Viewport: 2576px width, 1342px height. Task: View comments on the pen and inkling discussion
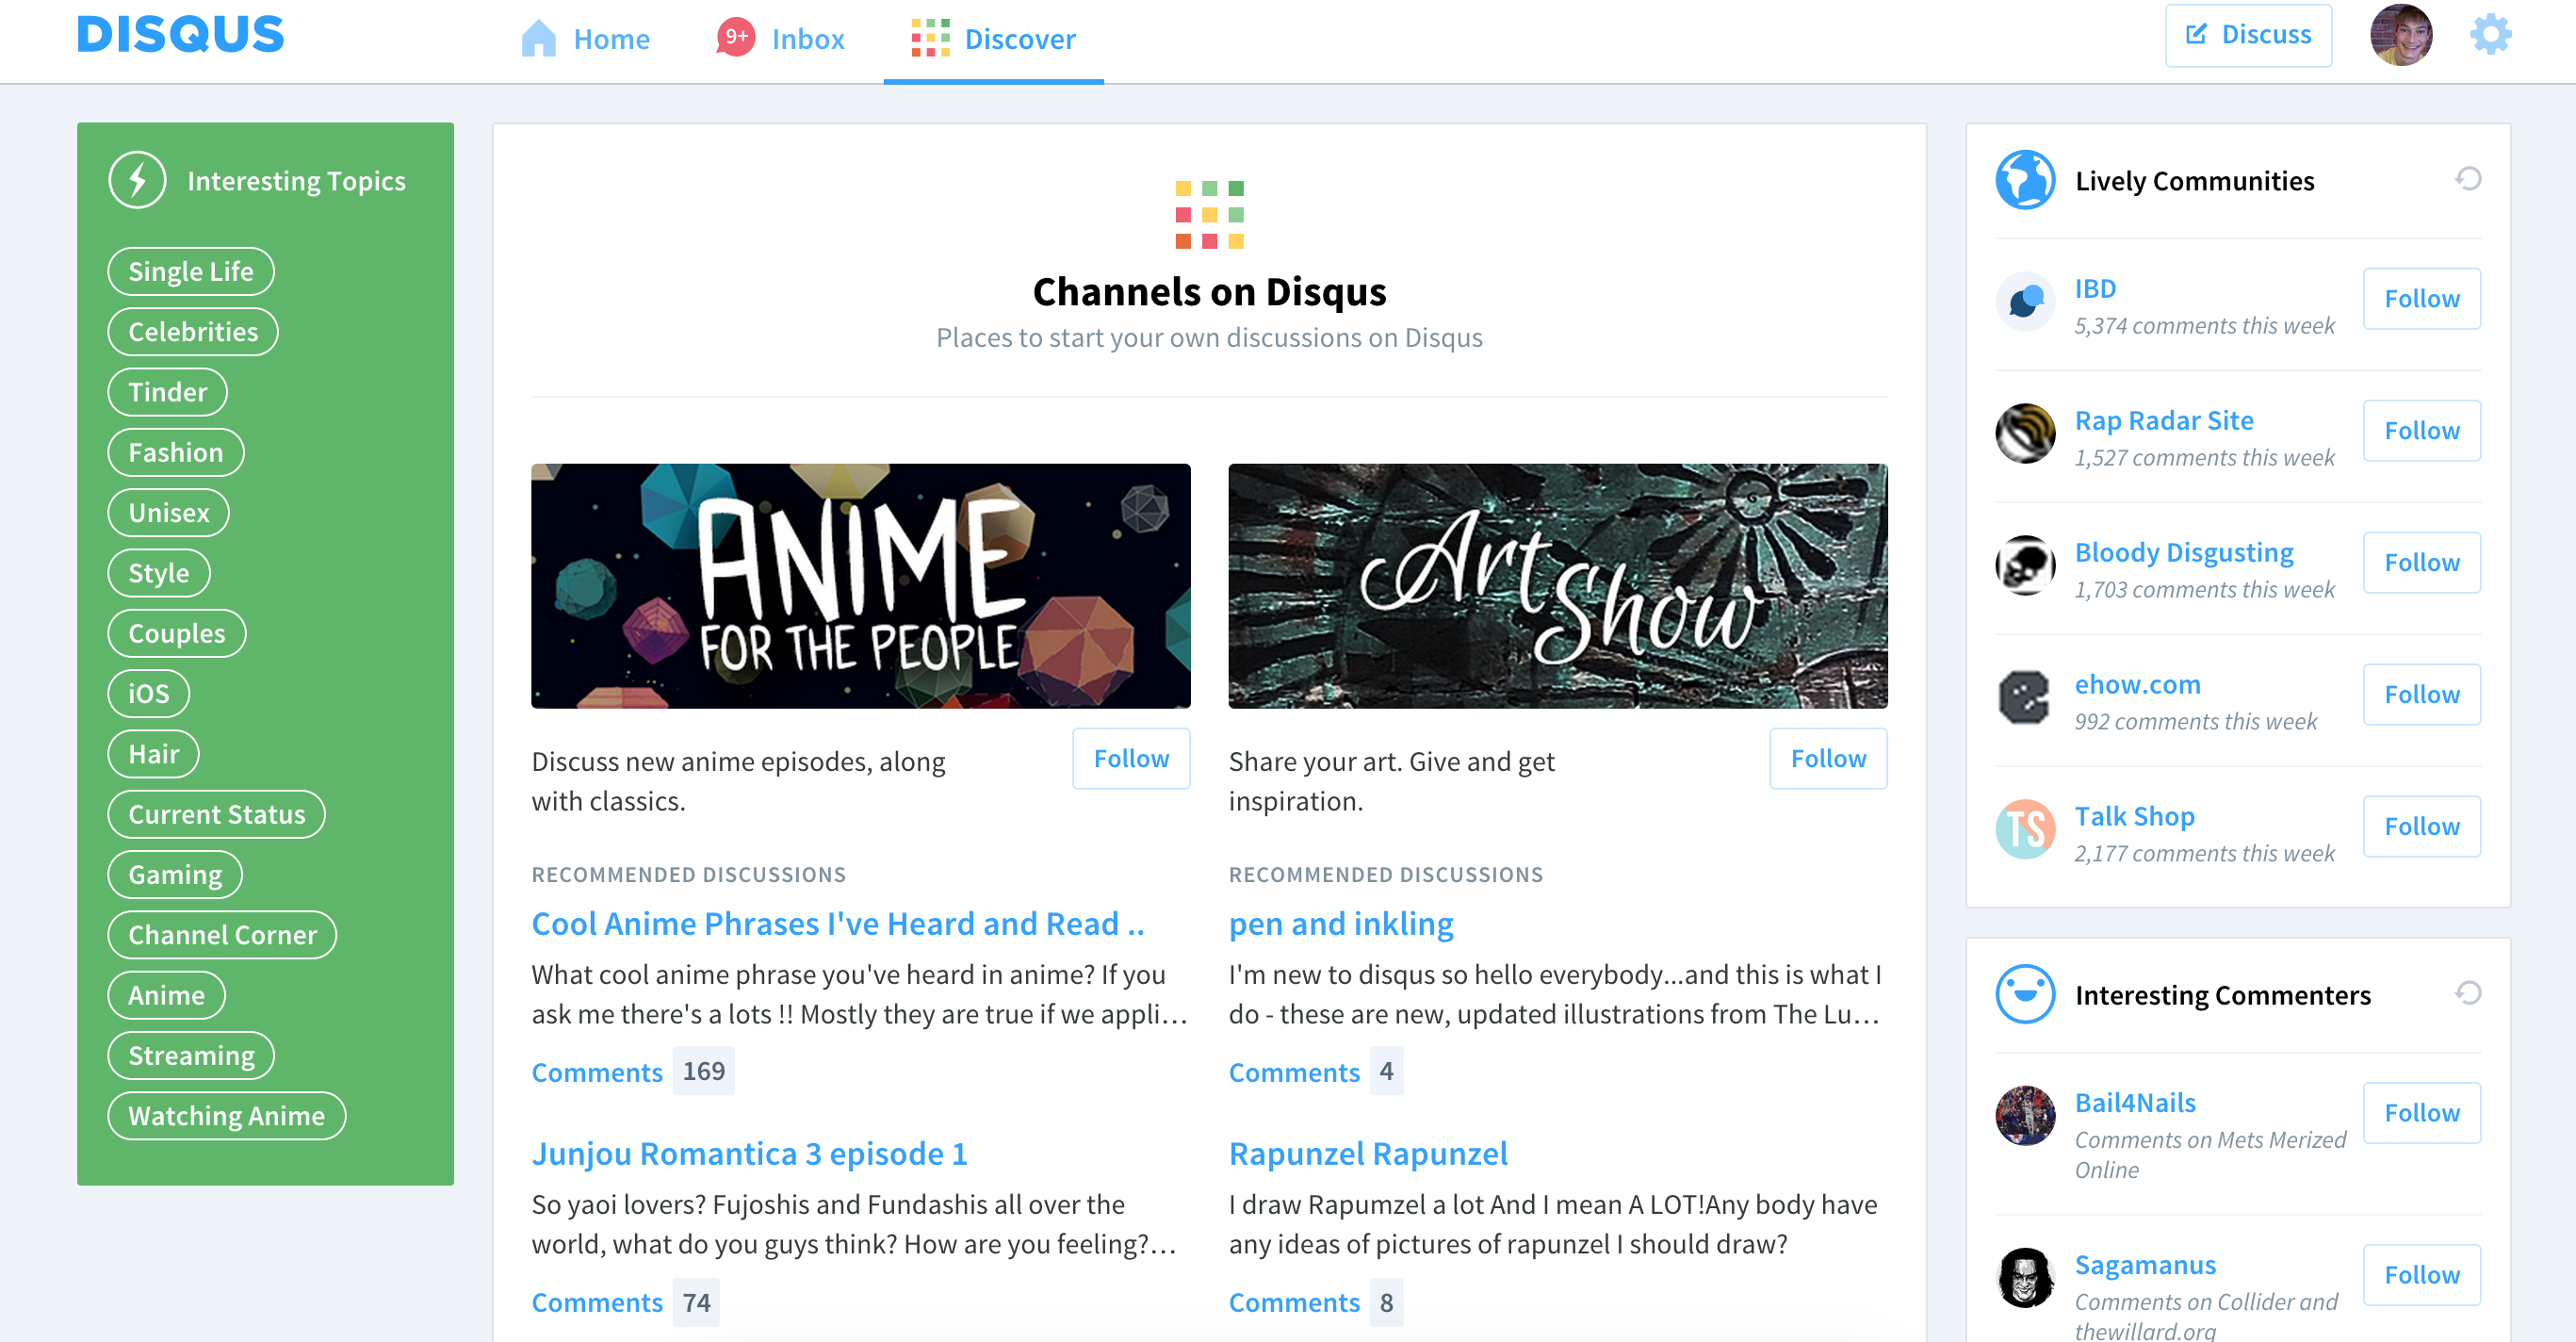click(x=1294, y=1072)
